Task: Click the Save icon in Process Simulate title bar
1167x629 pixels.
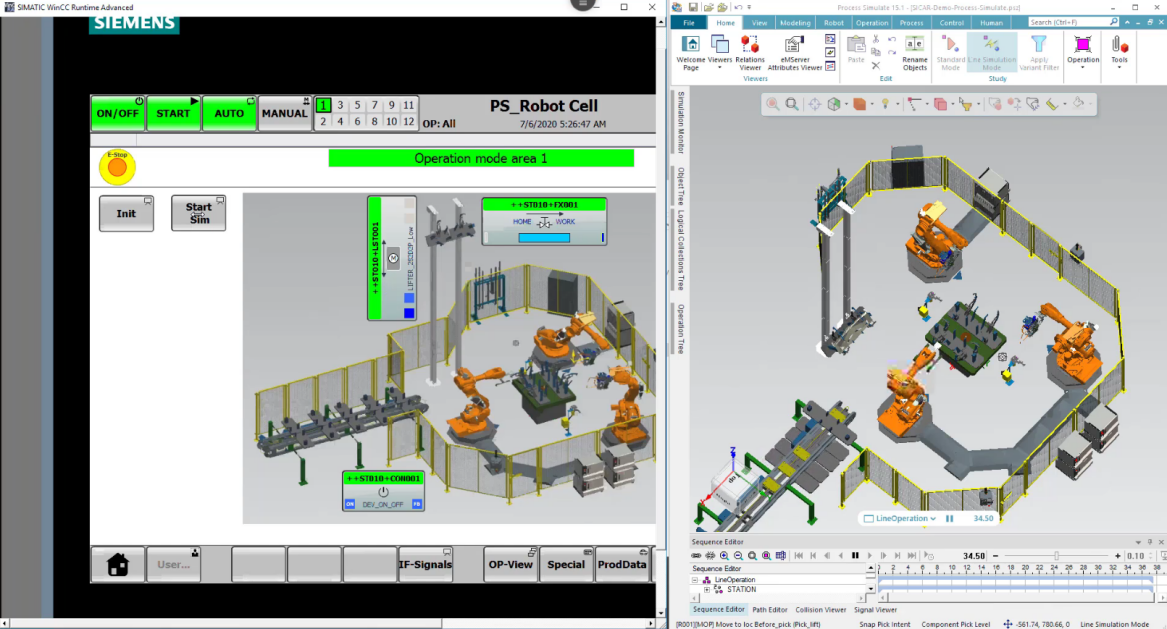Action: (693, 7)
